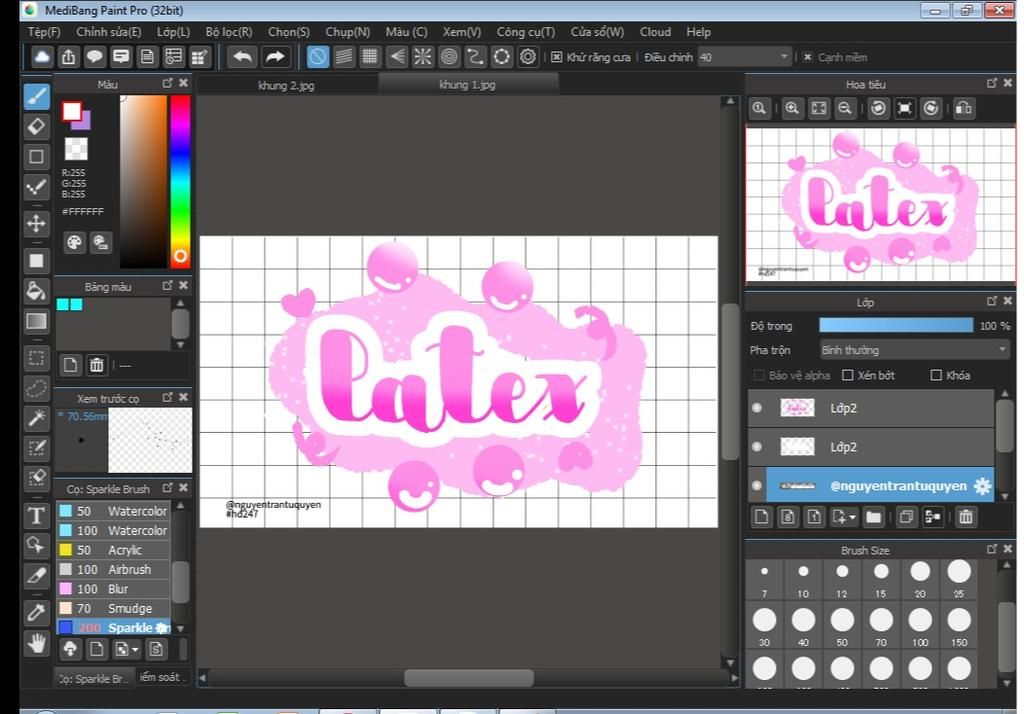The height and width of the screenshot is (714, 1024).
Task: Toggle the Khử răng cưa checkbox
Action: coord(556,57)
